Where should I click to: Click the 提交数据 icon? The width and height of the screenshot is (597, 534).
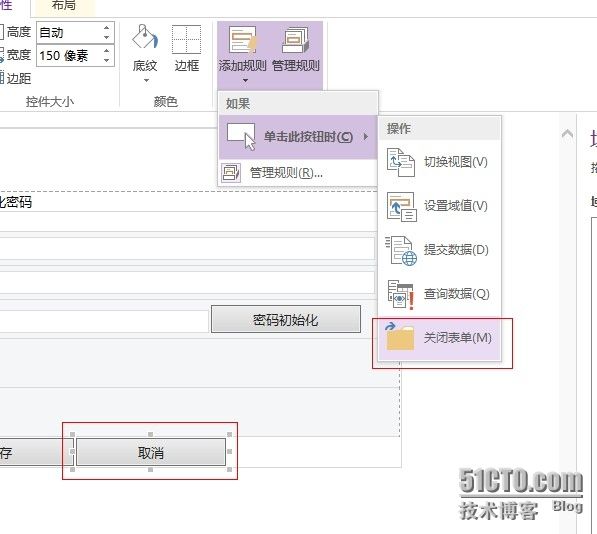pyautogui.click(x=401, y=250)
